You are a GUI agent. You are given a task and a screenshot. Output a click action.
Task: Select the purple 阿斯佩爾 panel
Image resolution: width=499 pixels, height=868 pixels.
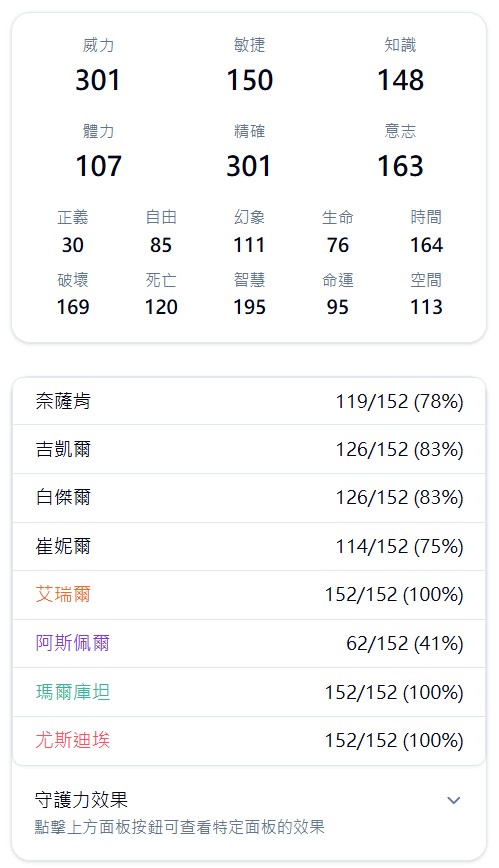click(x=249, y=643)
